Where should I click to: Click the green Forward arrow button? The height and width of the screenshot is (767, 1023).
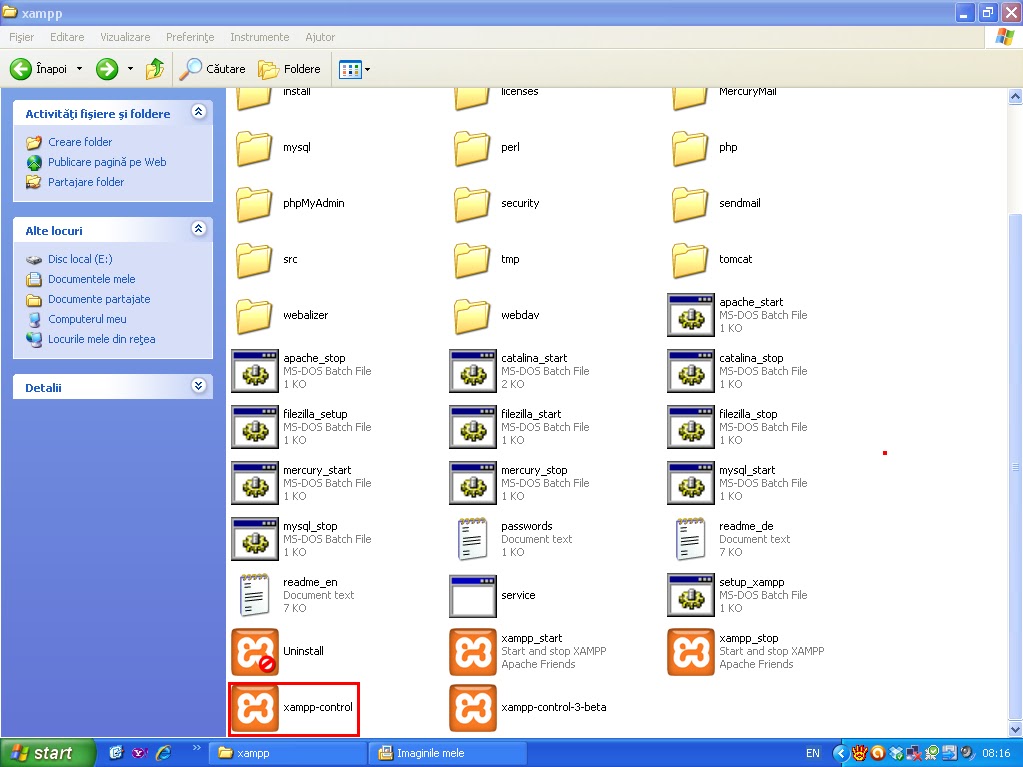coord(107,68)
